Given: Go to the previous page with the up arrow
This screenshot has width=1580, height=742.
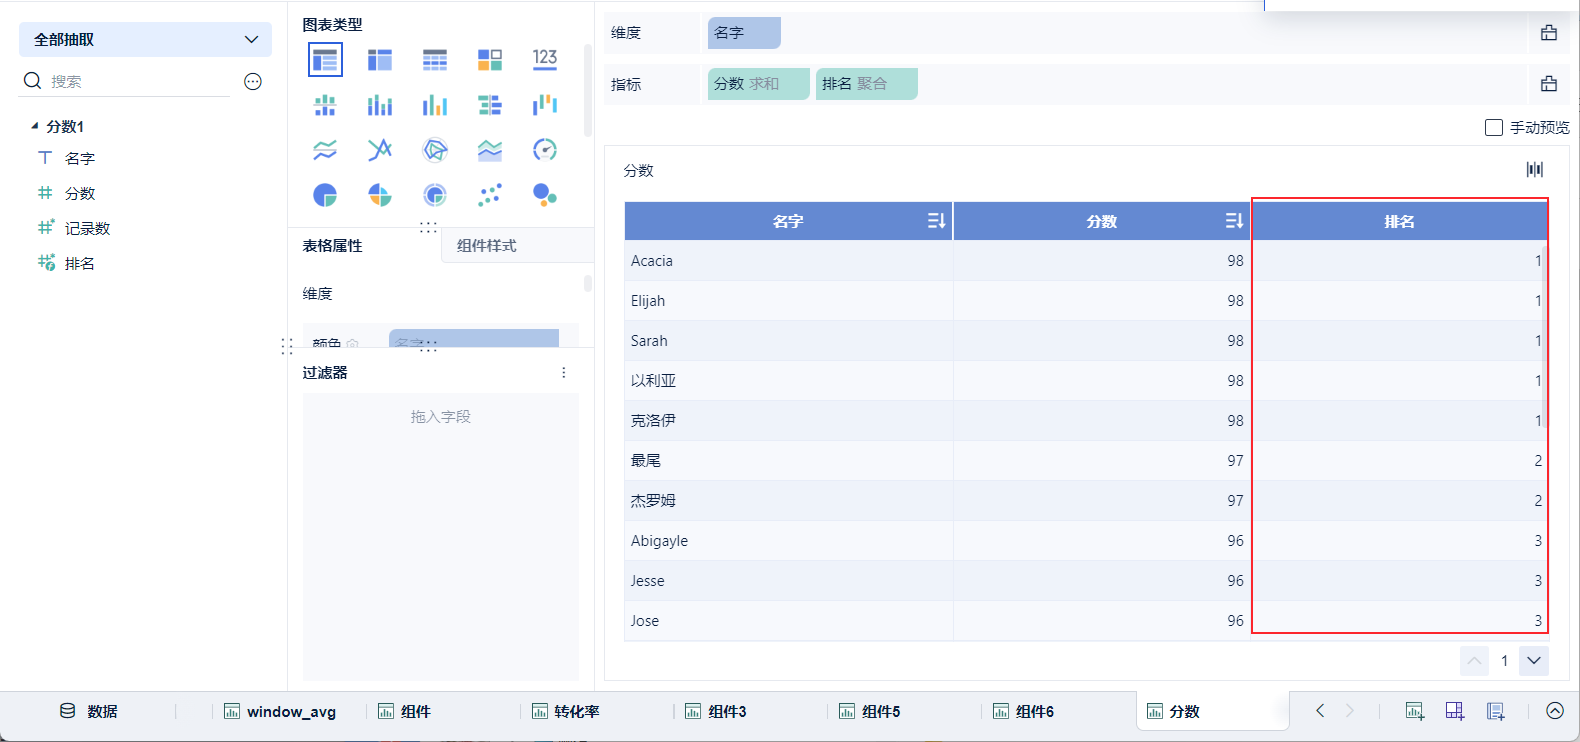Looking at the screenshot, I should [1474, 661].
